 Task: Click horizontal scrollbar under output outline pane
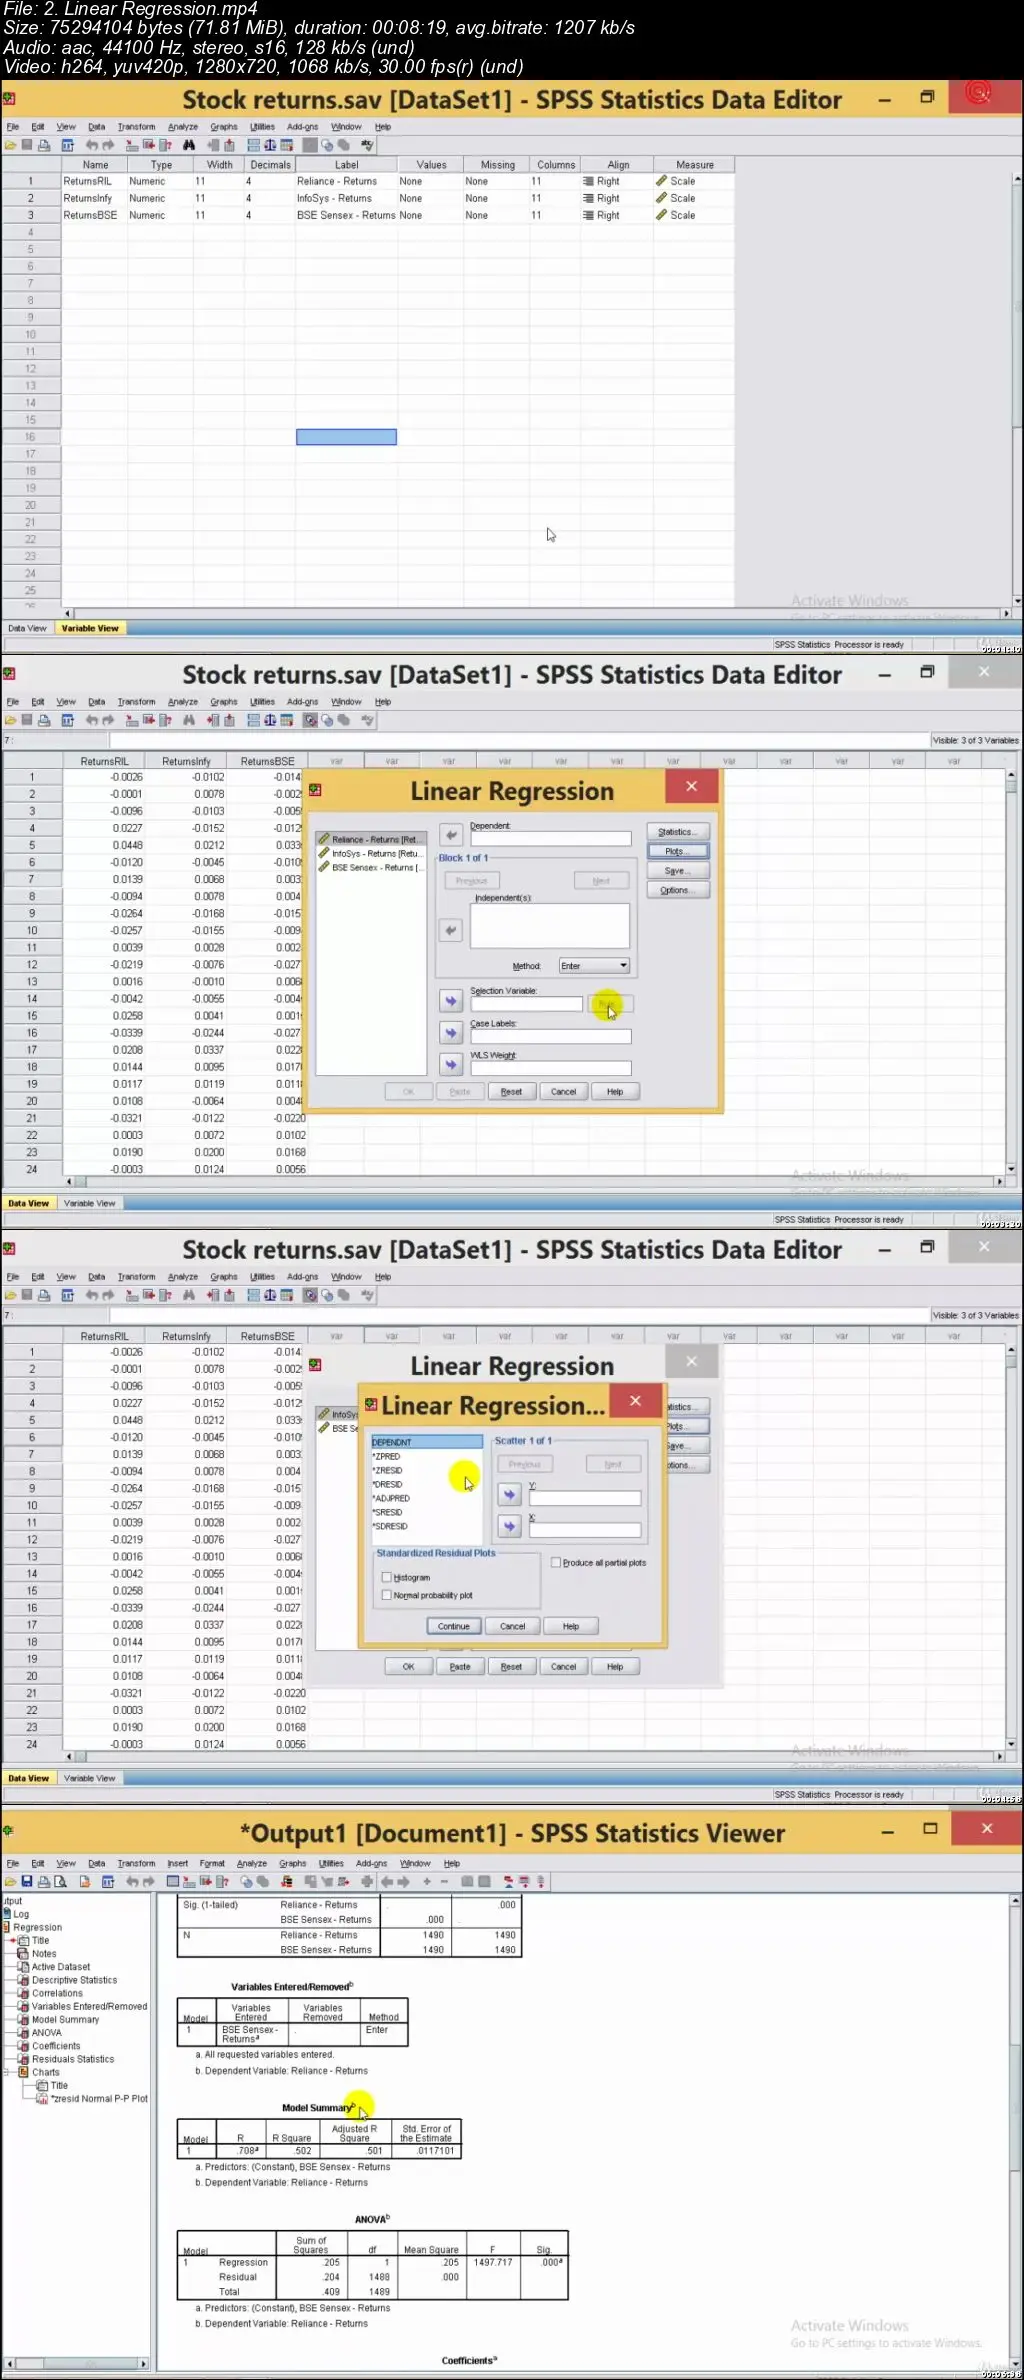75,2364
